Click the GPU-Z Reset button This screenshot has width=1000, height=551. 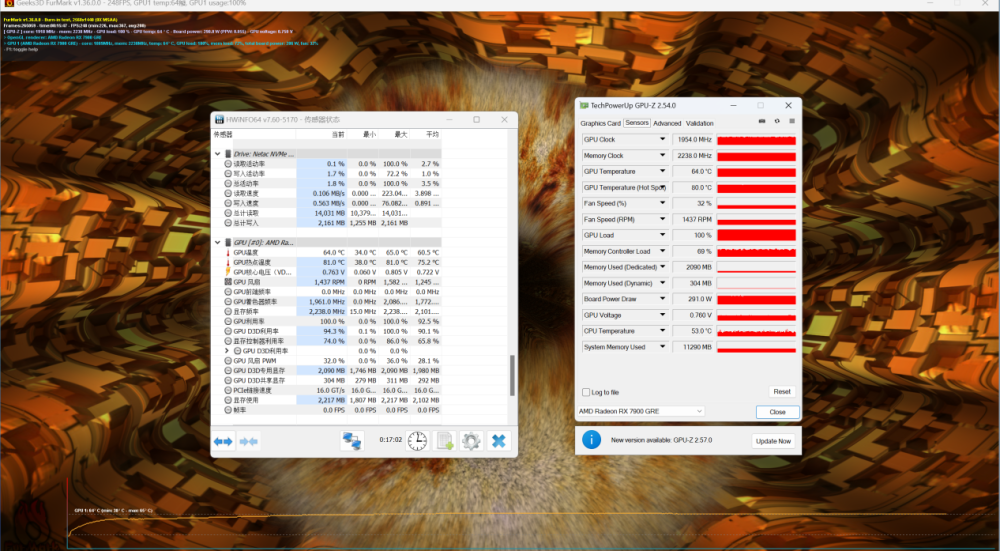point(782,392)
